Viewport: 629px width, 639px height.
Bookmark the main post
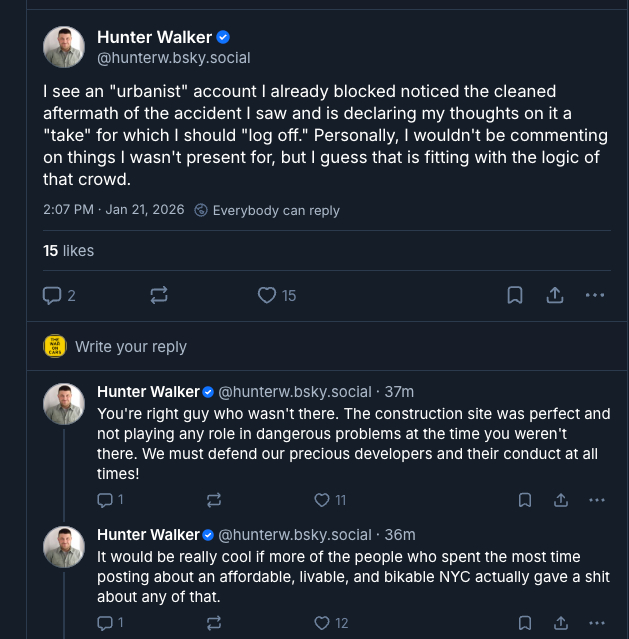pos(514,295)
